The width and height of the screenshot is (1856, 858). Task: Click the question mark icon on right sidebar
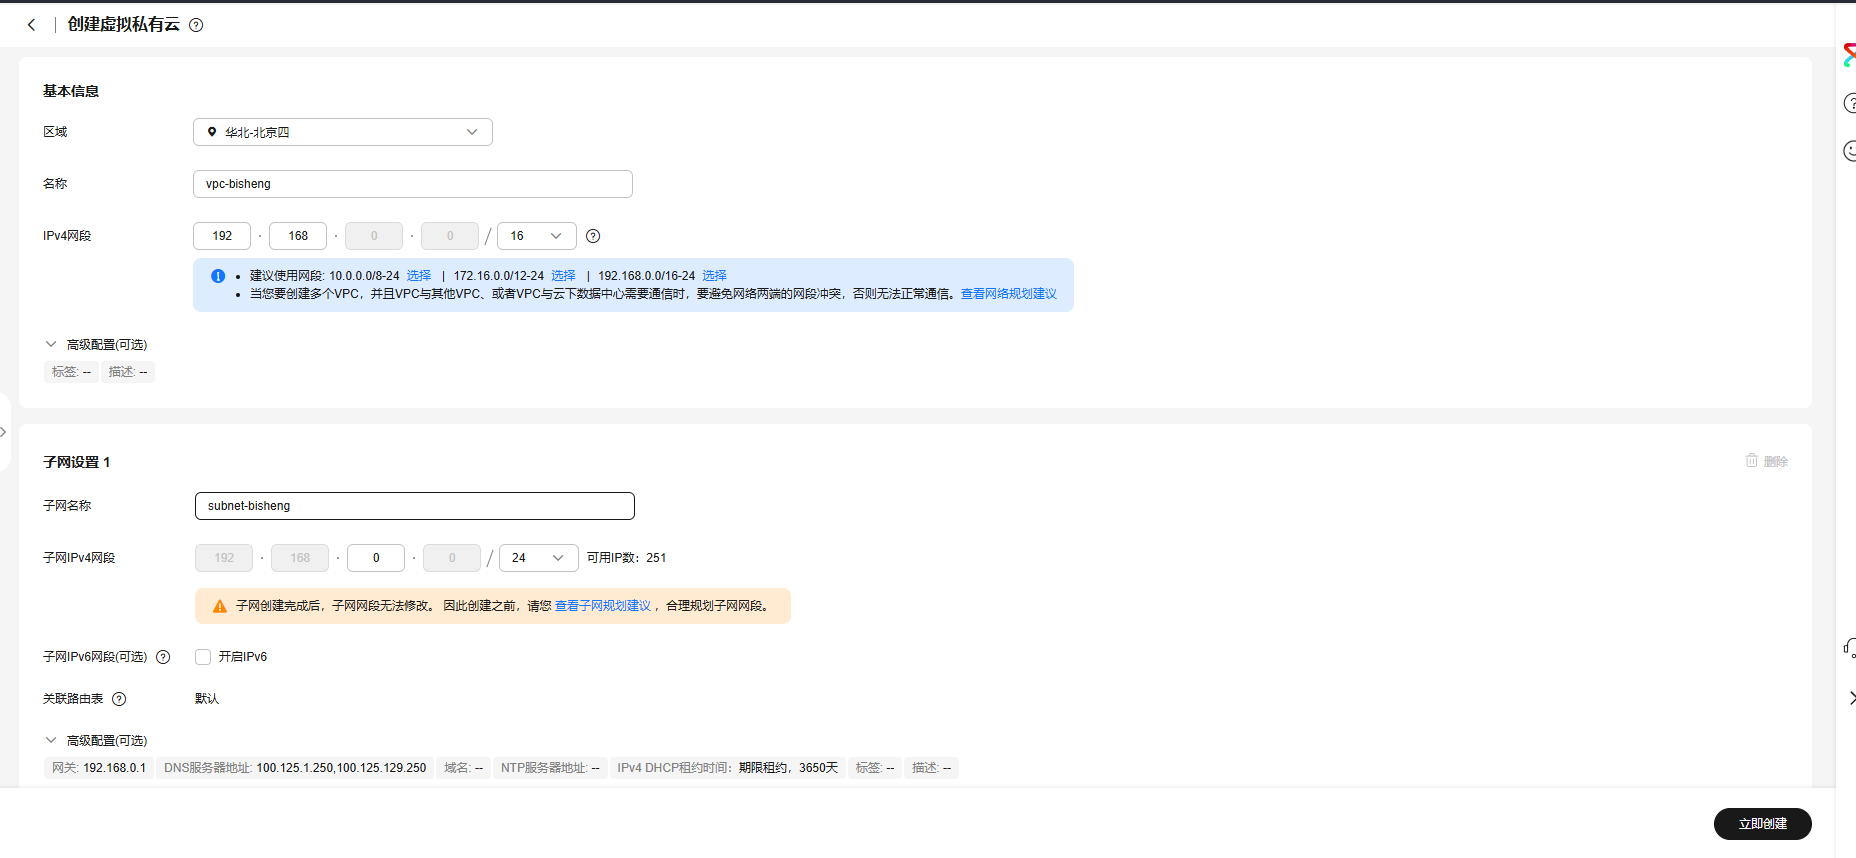click(1849, 103)
